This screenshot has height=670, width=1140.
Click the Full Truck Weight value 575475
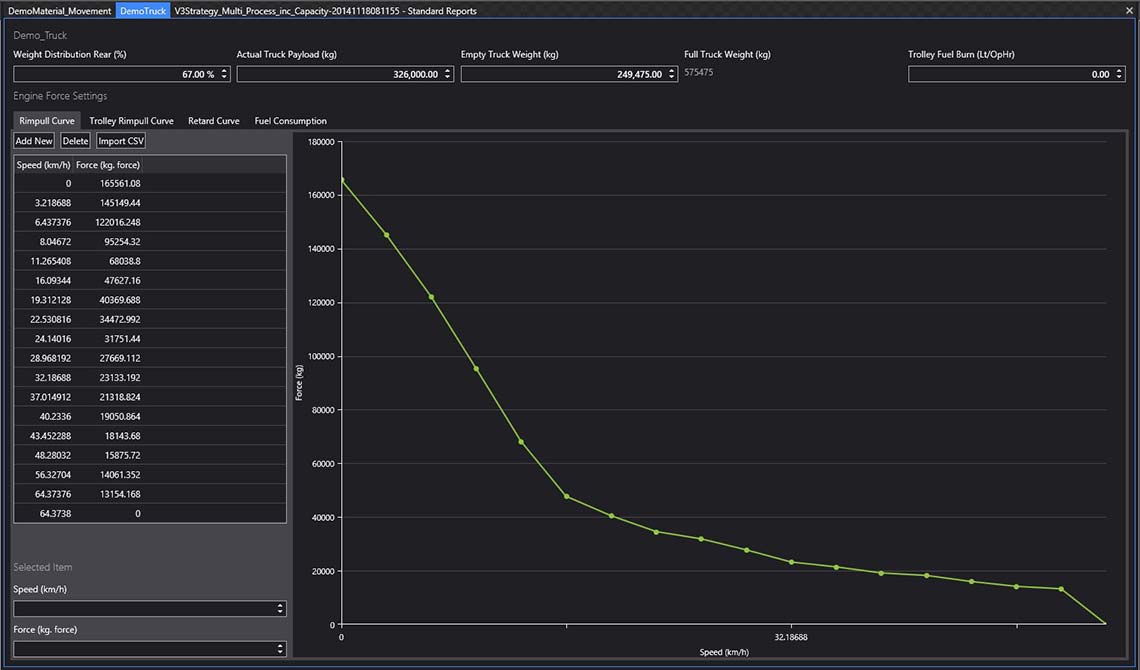pyautogui.click(x=699, y=73)
